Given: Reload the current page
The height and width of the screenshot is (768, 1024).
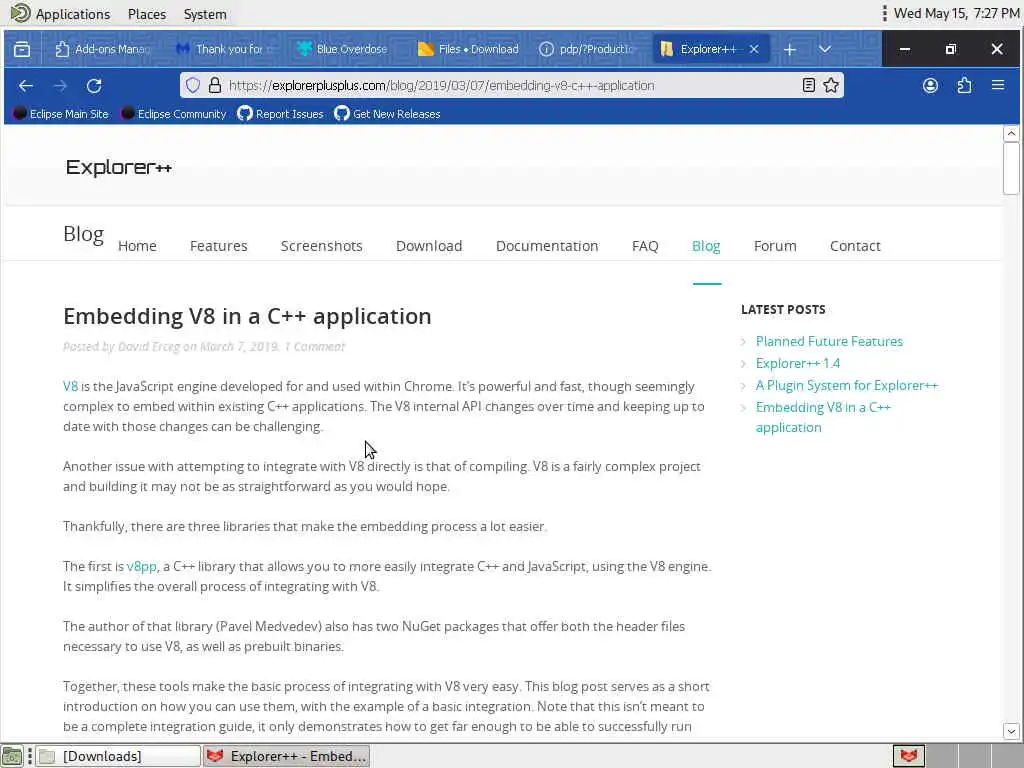Looking at the screenshot, I should (x=94, y=86).
